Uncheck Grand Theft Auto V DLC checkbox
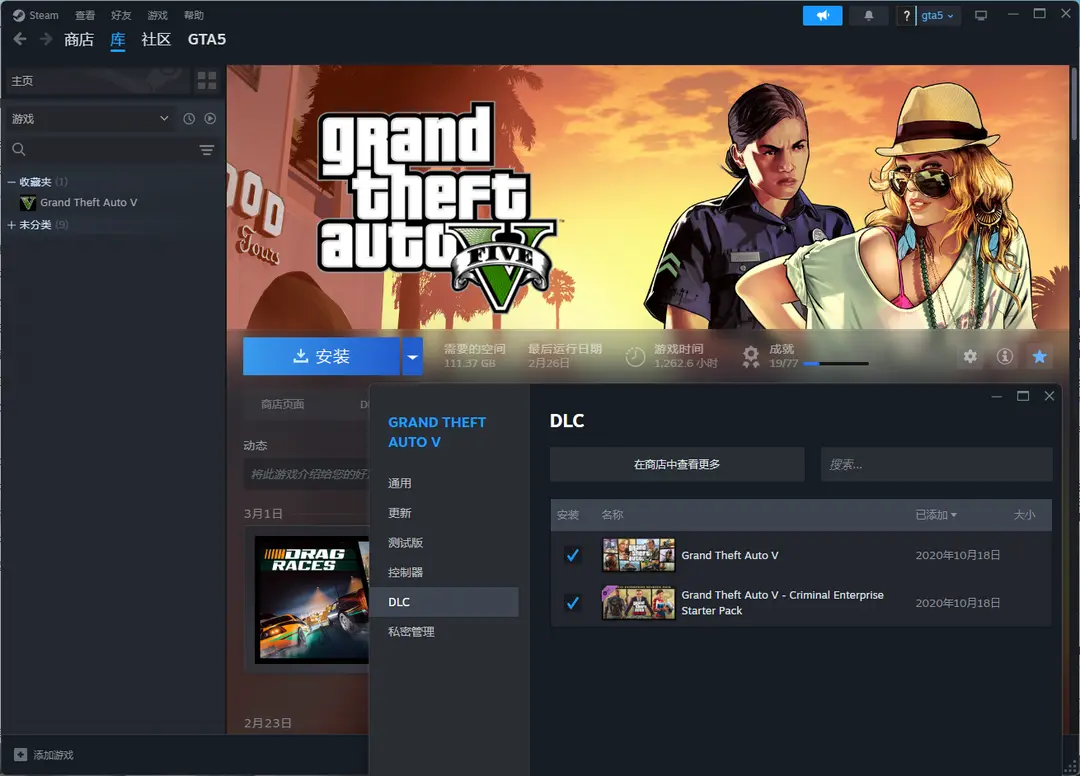The width and height of the screenshot is (1080, 776). click(x=572, y=555)
